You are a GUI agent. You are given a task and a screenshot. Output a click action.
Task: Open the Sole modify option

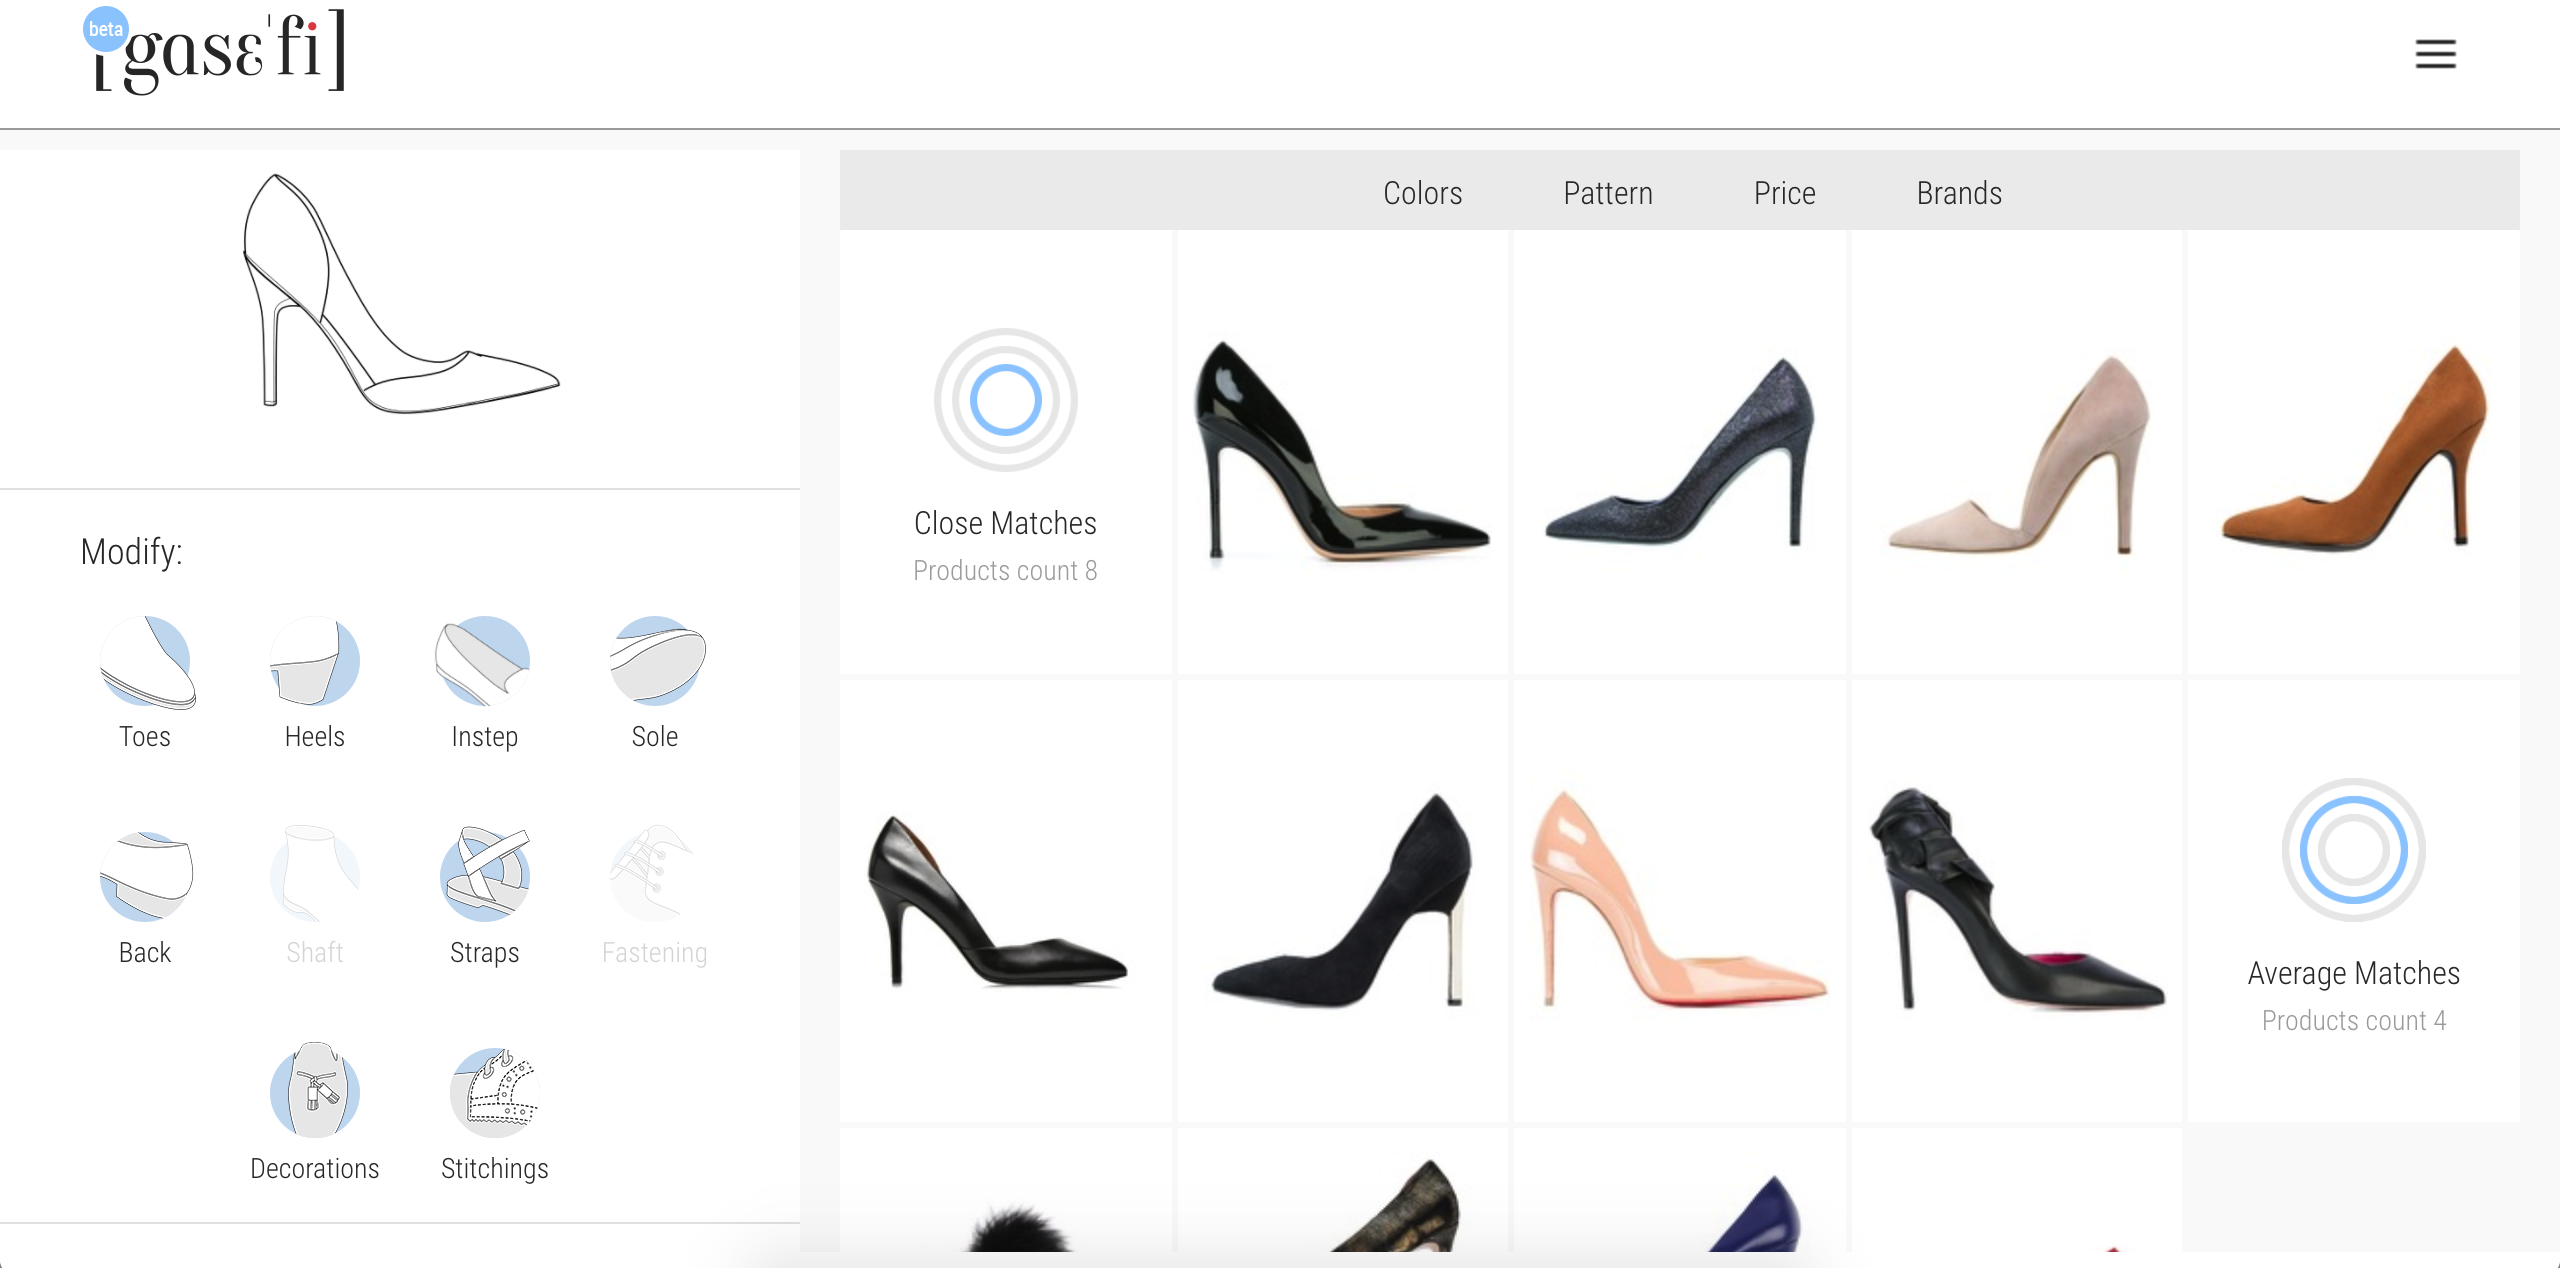click(655, 663)
